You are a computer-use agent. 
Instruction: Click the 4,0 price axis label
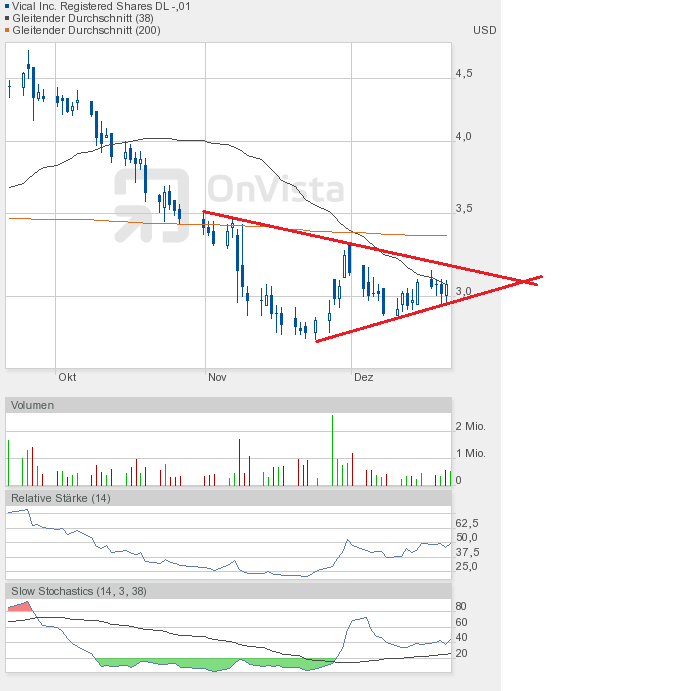464,136
